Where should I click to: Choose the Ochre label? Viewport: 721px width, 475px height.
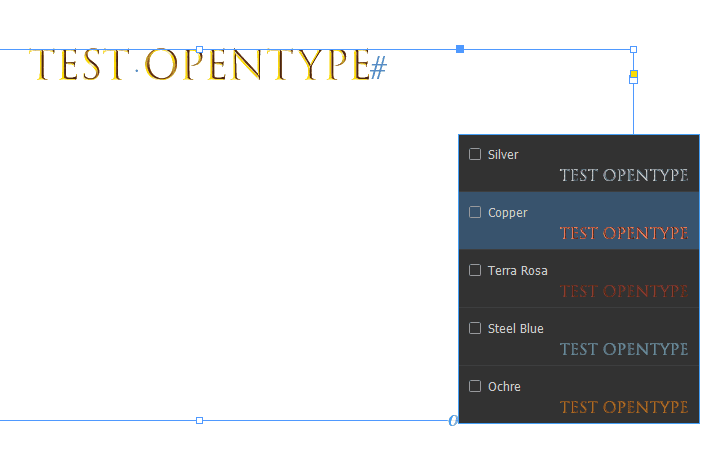coord(504,386)
